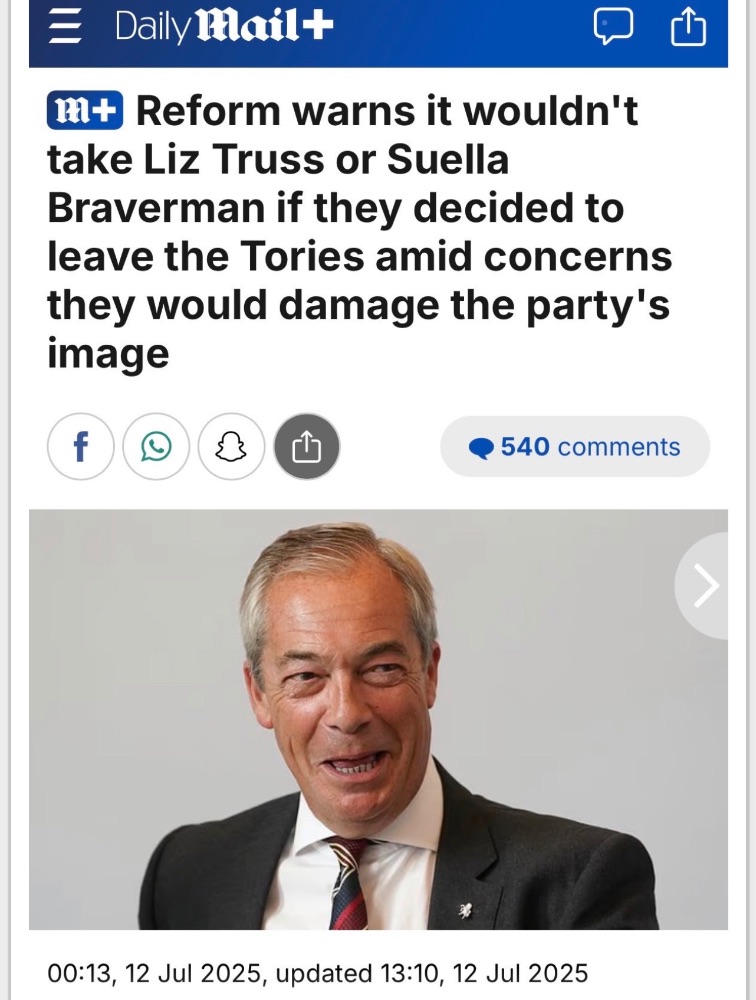
Task: Tap the Daily Mail+ logo
Action: pos(224,27)
